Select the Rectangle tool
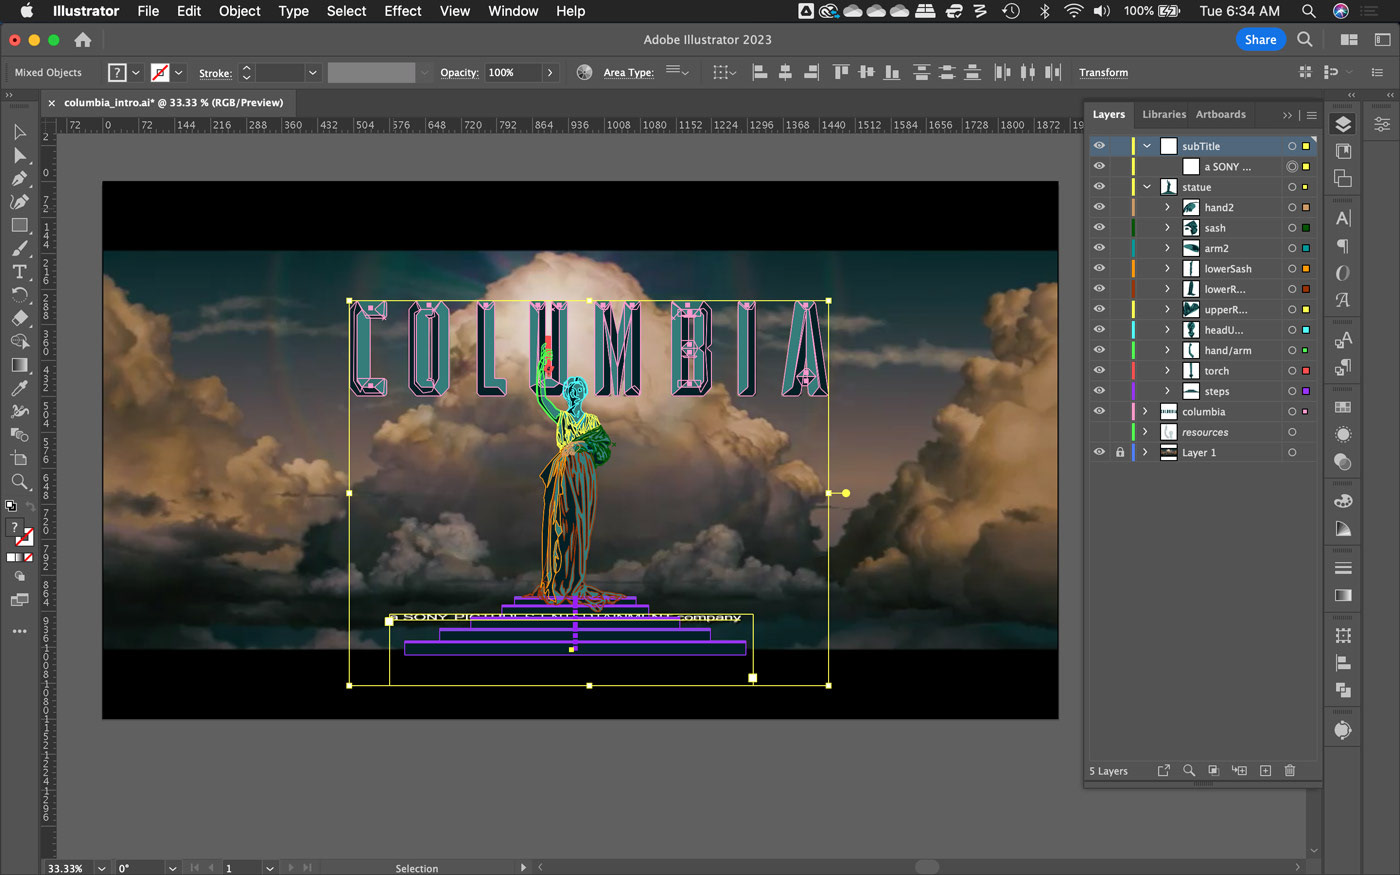Viewport: 1400px width, 875px height. [x=19, y=225]
